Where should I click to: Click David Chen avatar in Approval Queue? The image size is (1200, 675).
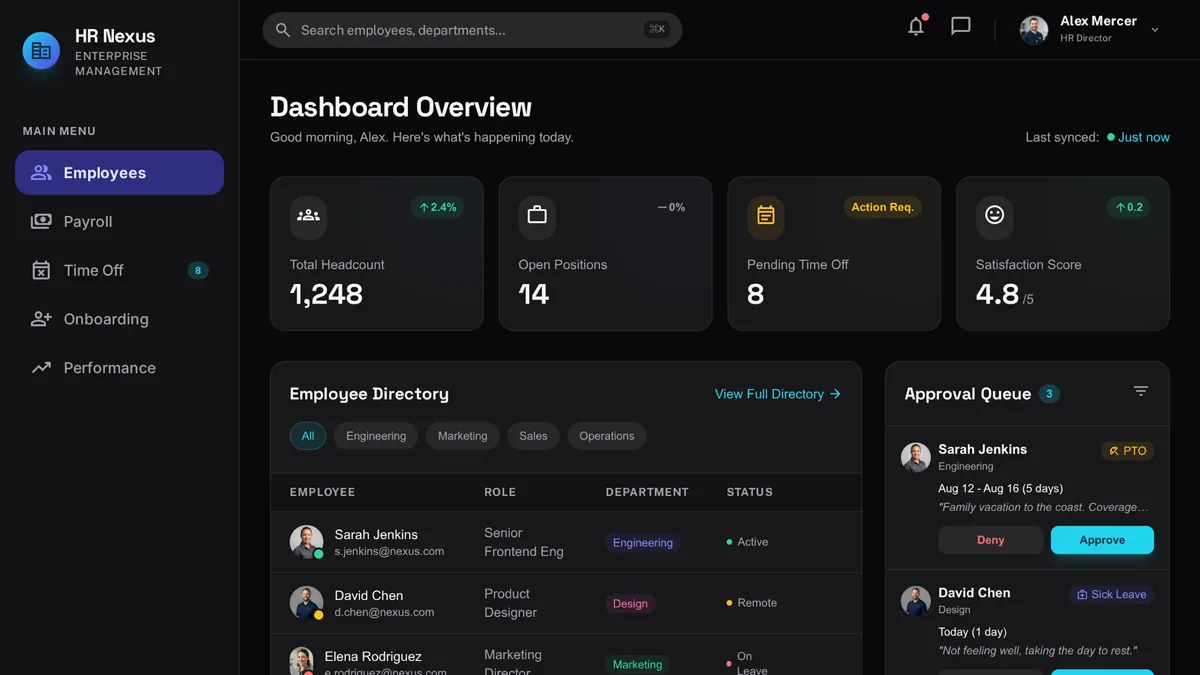916,601
